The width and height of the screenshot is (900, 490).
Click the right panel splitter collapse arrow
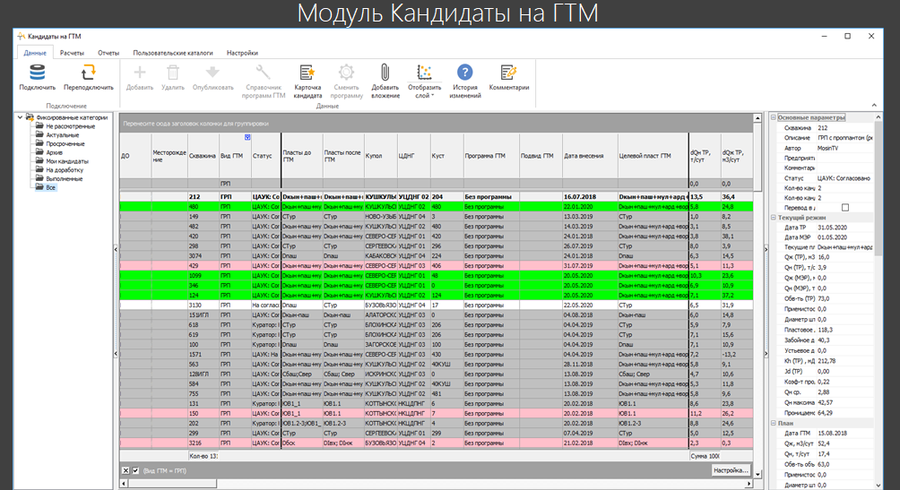click(766, 249)
